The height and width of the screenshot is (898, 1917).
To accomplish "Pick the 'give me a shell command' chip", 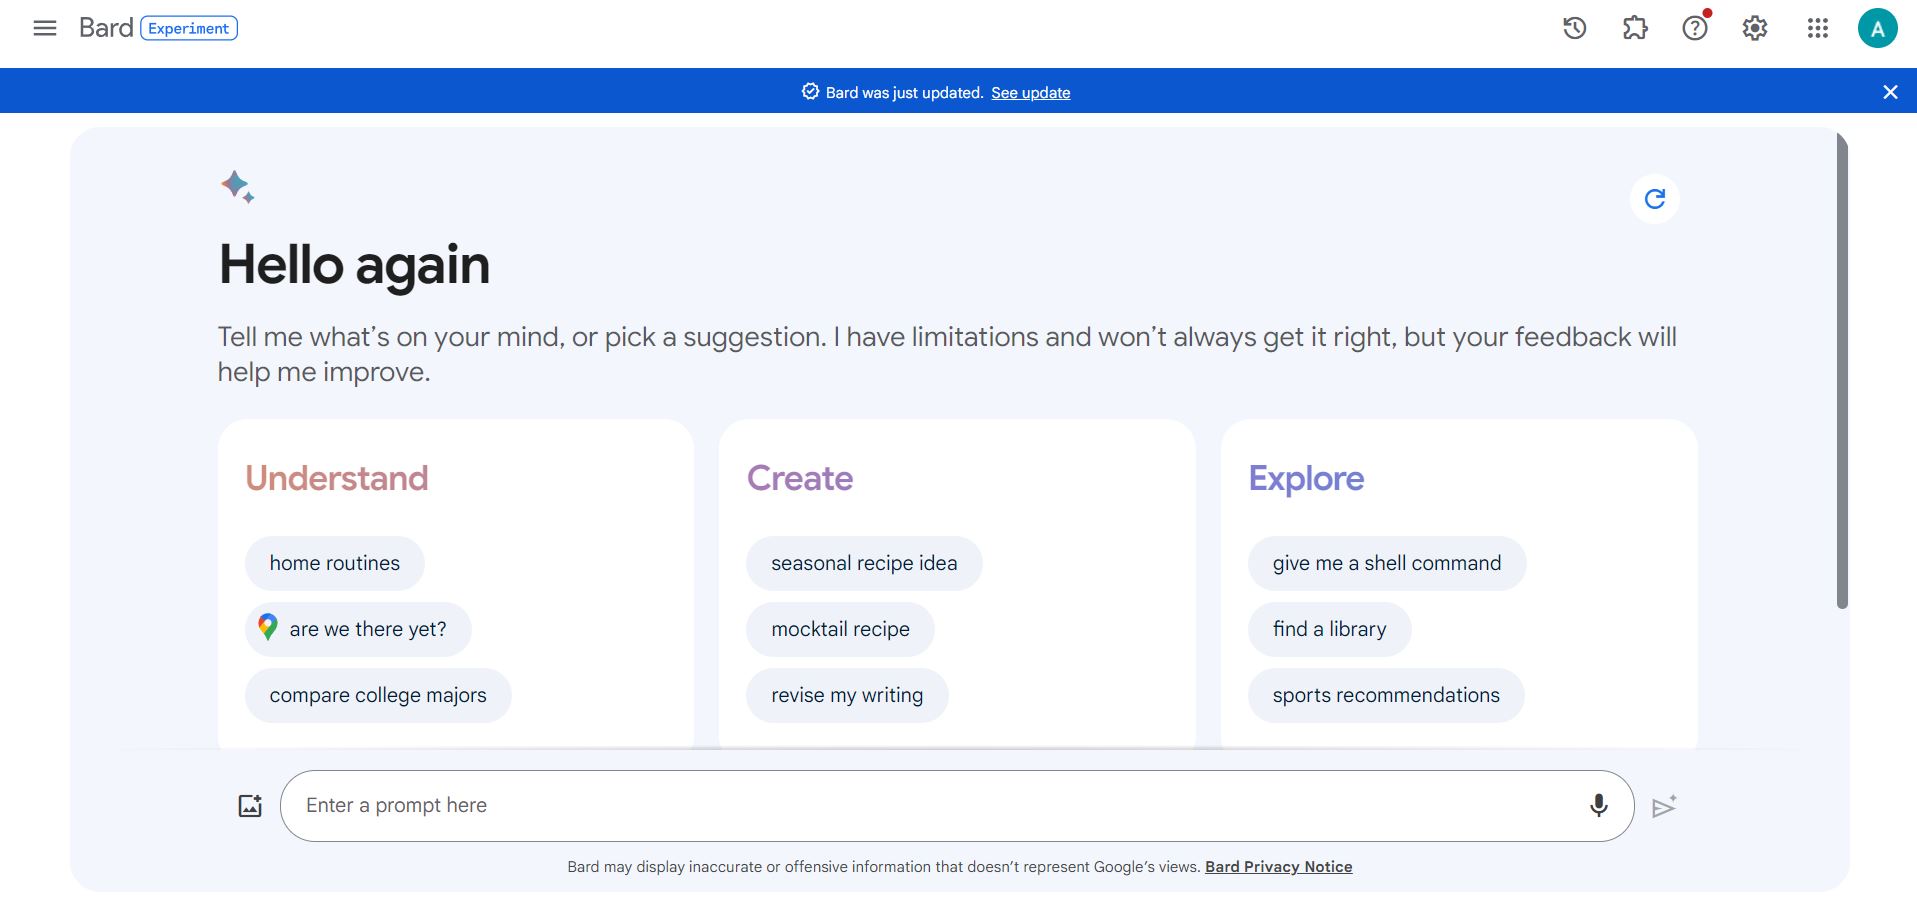I will pos(1387,563).
